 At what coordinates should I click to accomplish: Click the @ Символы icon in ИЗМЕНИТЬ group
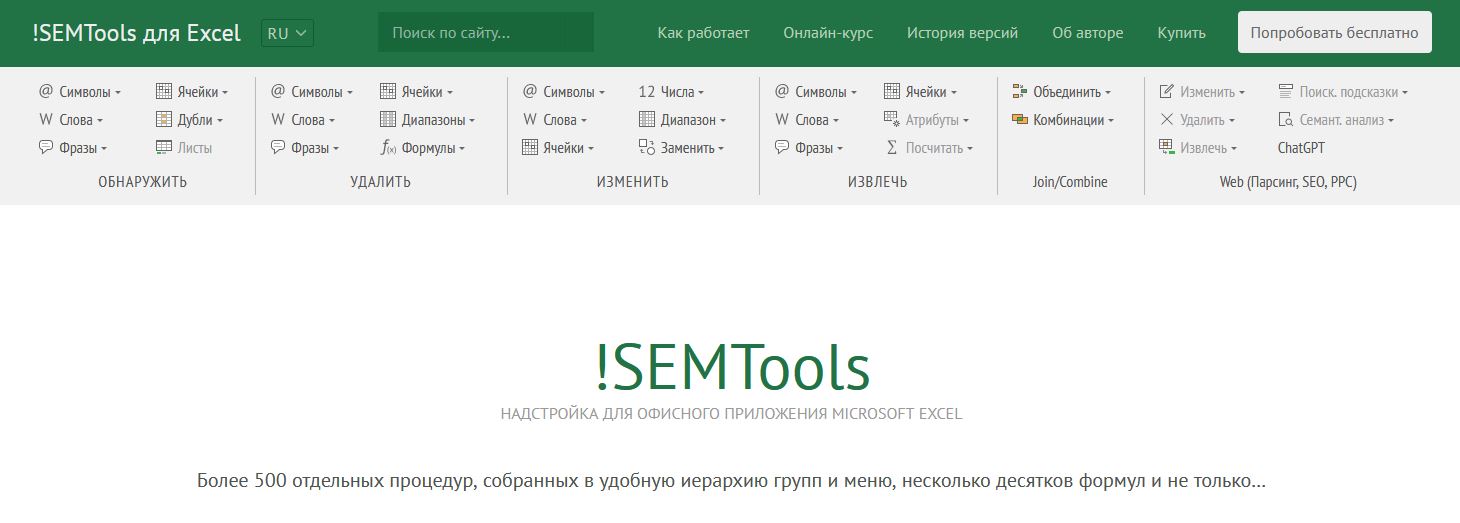(530, 92)
